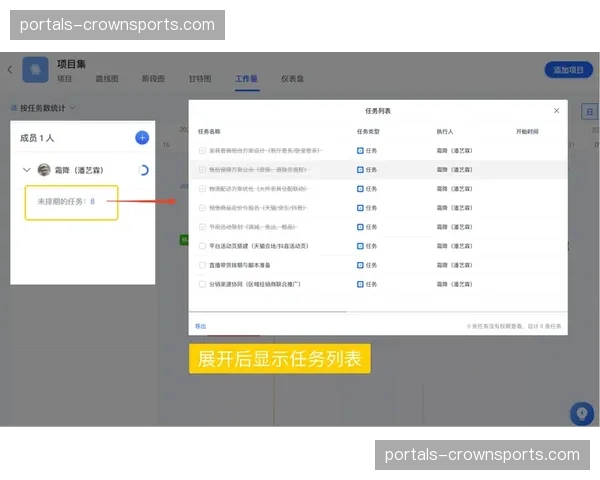This screenshot has height=480, width=600.
Task: Collapse the 霜降 member row chevron
Action: click(26, 170)
